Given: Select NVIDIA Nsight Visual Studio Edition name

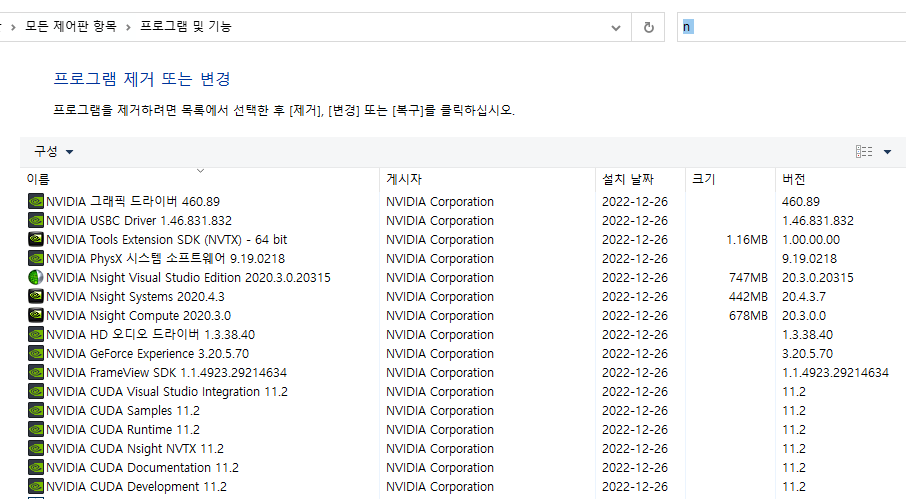Looking at the screenshot, I should point(188,278).
